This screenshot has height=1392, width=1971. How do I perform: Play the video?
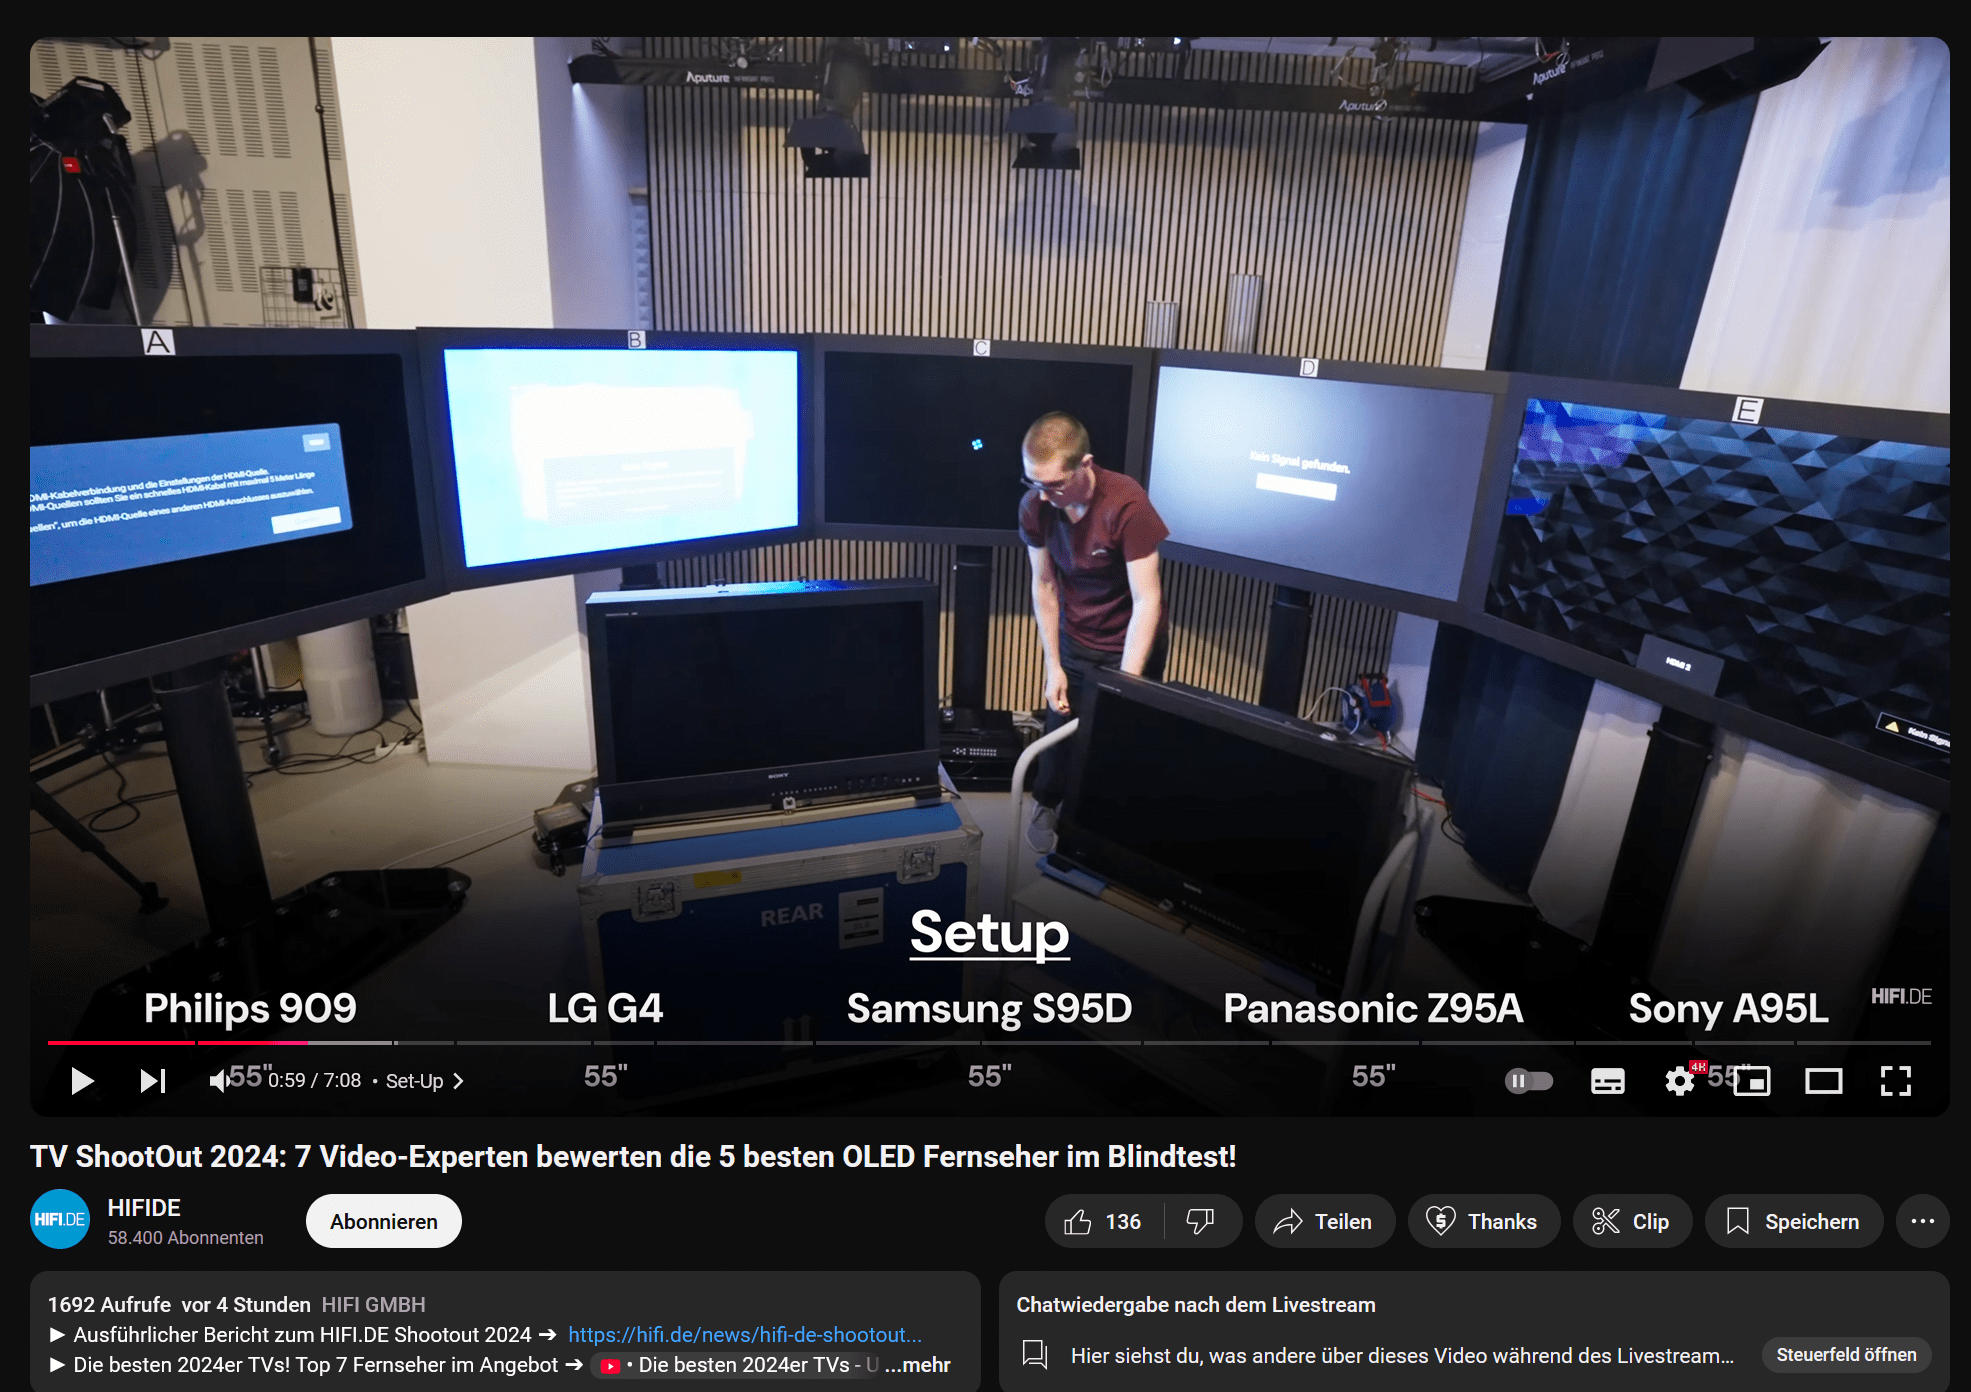point(82,1081)
